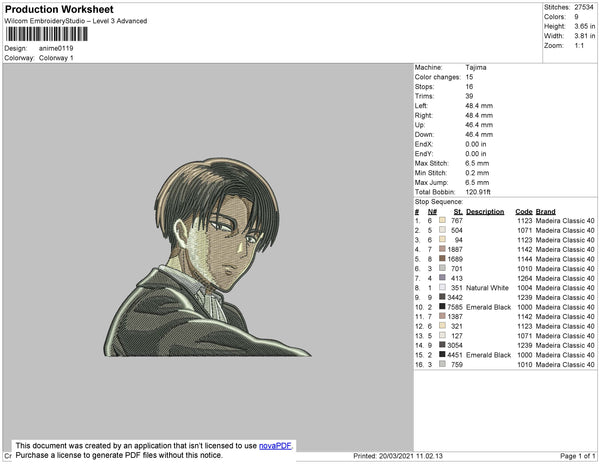This screenshot has height=464, width=600.
Task: Click the Zoom value '1:1'
Action: point(579,46)
